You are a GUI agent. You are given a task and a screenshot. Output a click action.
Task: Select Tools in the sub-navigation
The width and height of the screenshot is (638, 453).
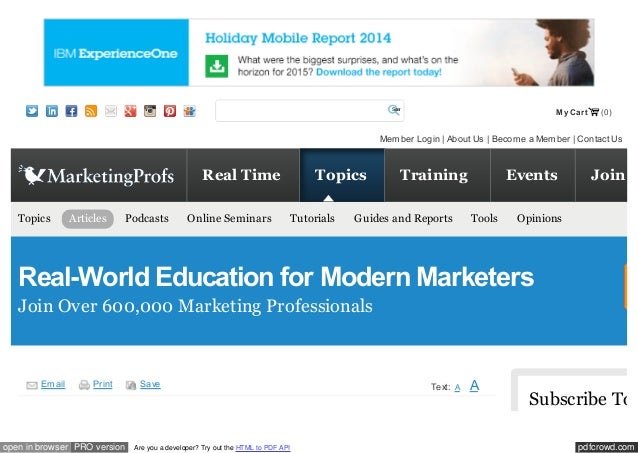pos(484,219)
